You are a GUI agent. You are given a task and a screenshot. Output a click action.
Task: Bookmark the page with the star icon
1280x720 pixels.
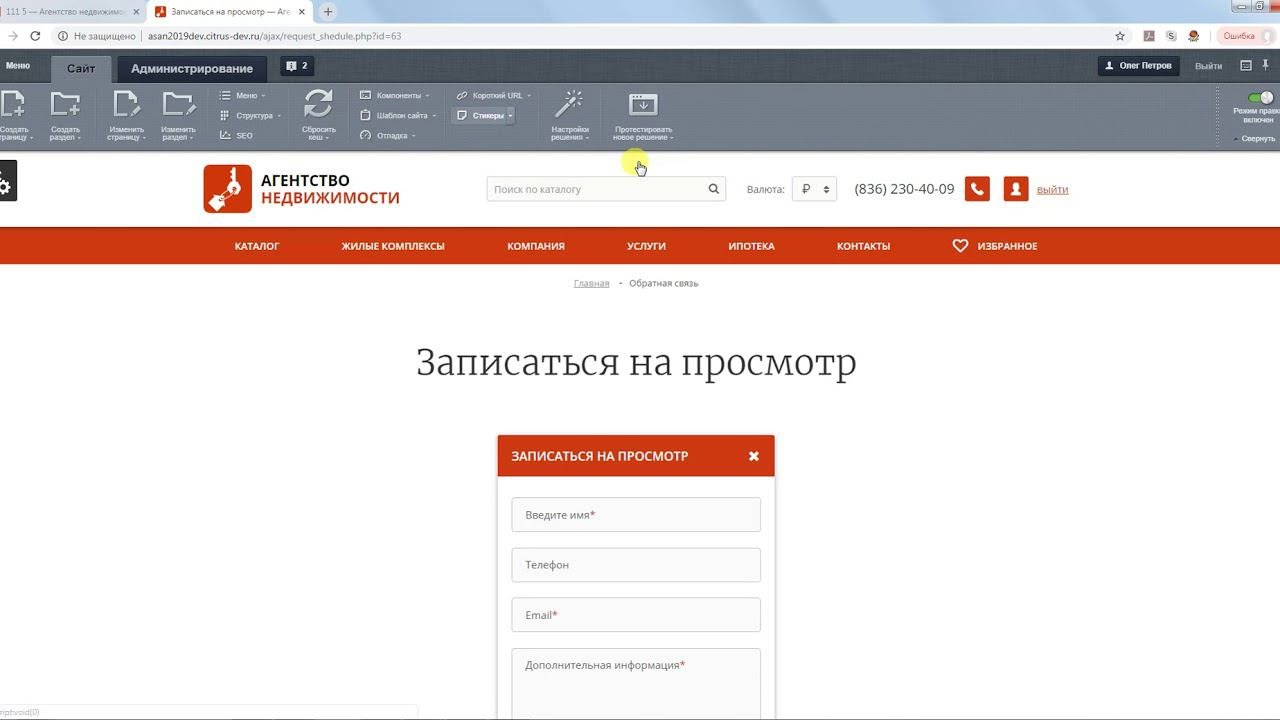coord(1120,36)
